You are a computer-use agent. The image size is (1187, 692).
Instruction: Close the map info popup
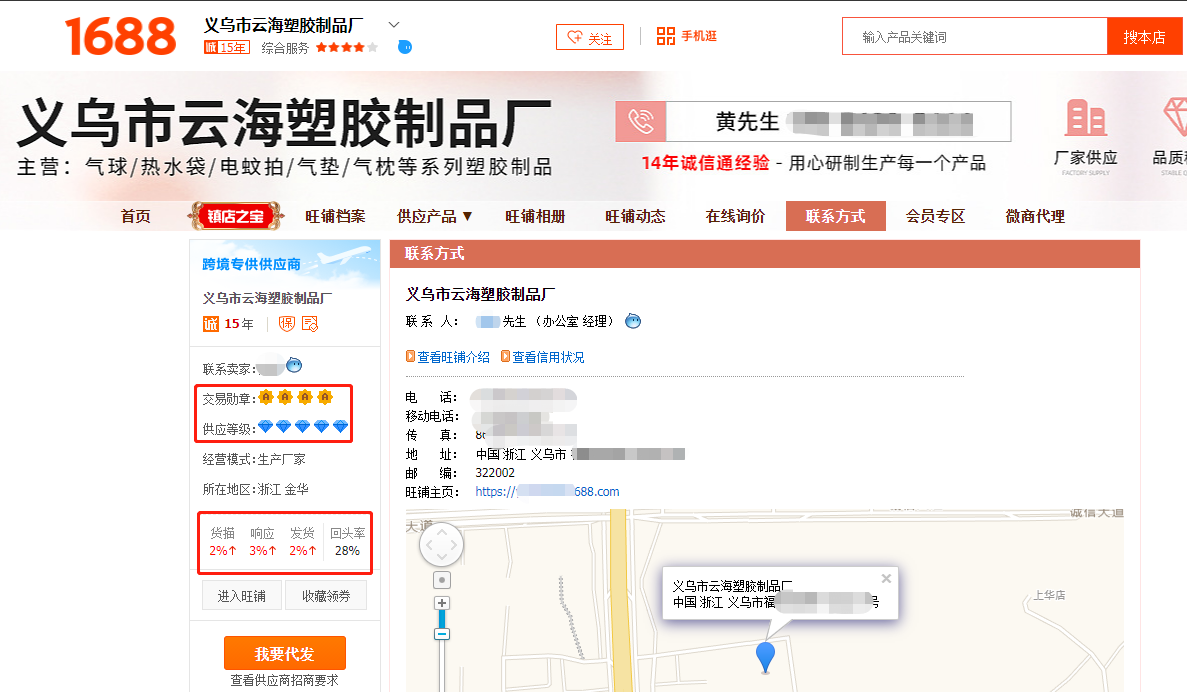pos(886,578)
